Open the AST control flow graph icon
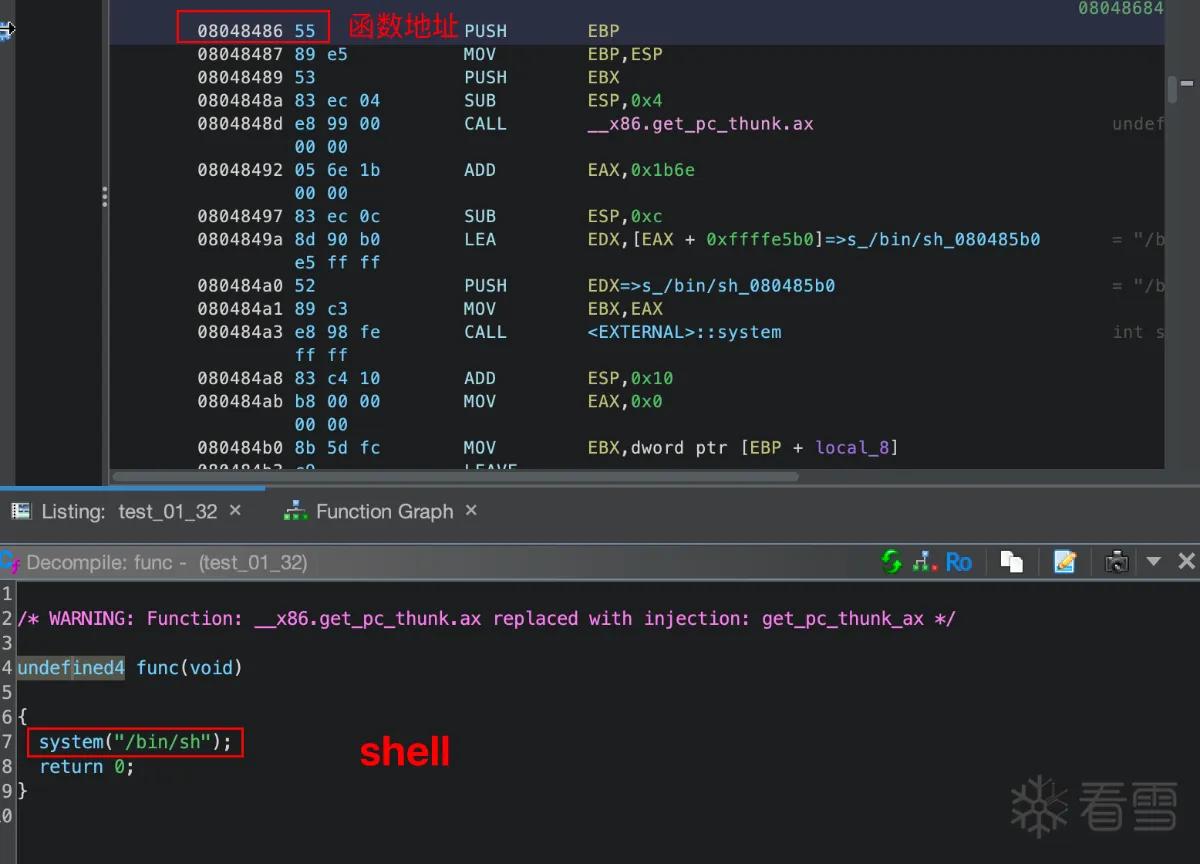 coord(924,562)
